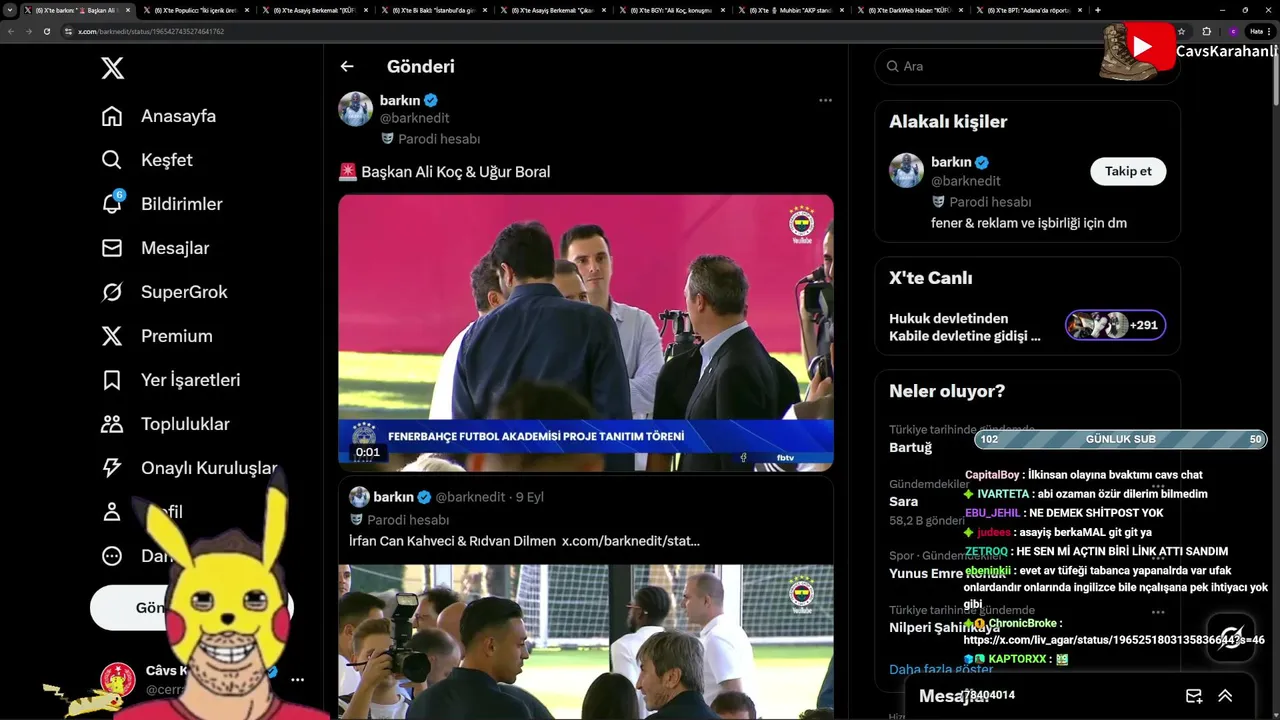
Task: Click the Grok icon next to SuperGrok
Action: point(112,292)
